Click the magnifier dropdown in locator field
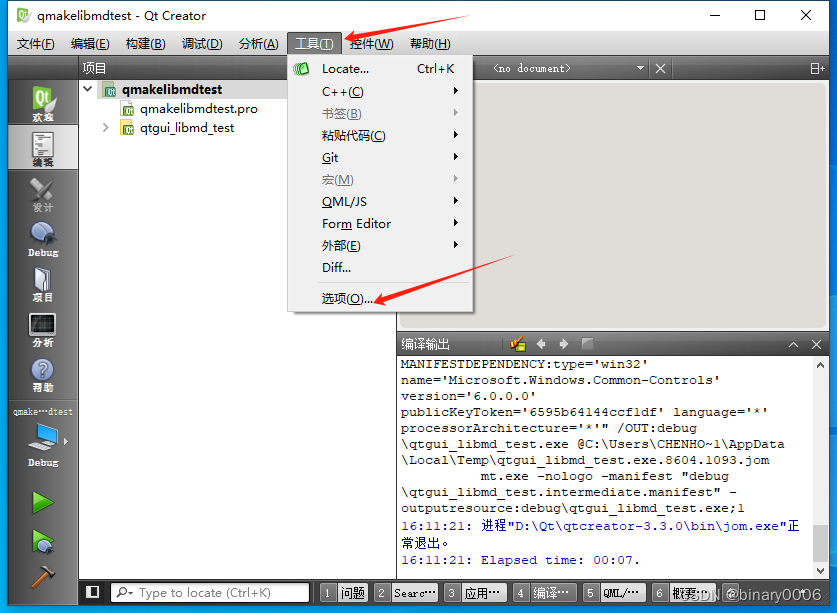837x613 pixels. coord(125,592)
